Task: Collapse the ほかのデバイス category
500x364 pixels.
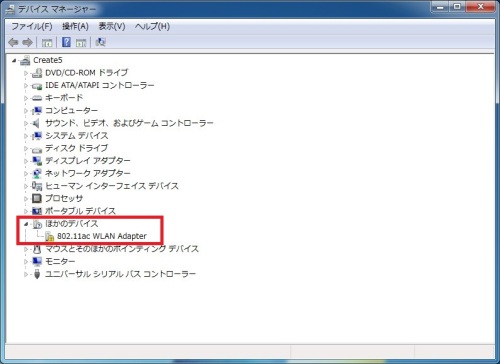Action: pyautogui.click(x=26, y=224)
